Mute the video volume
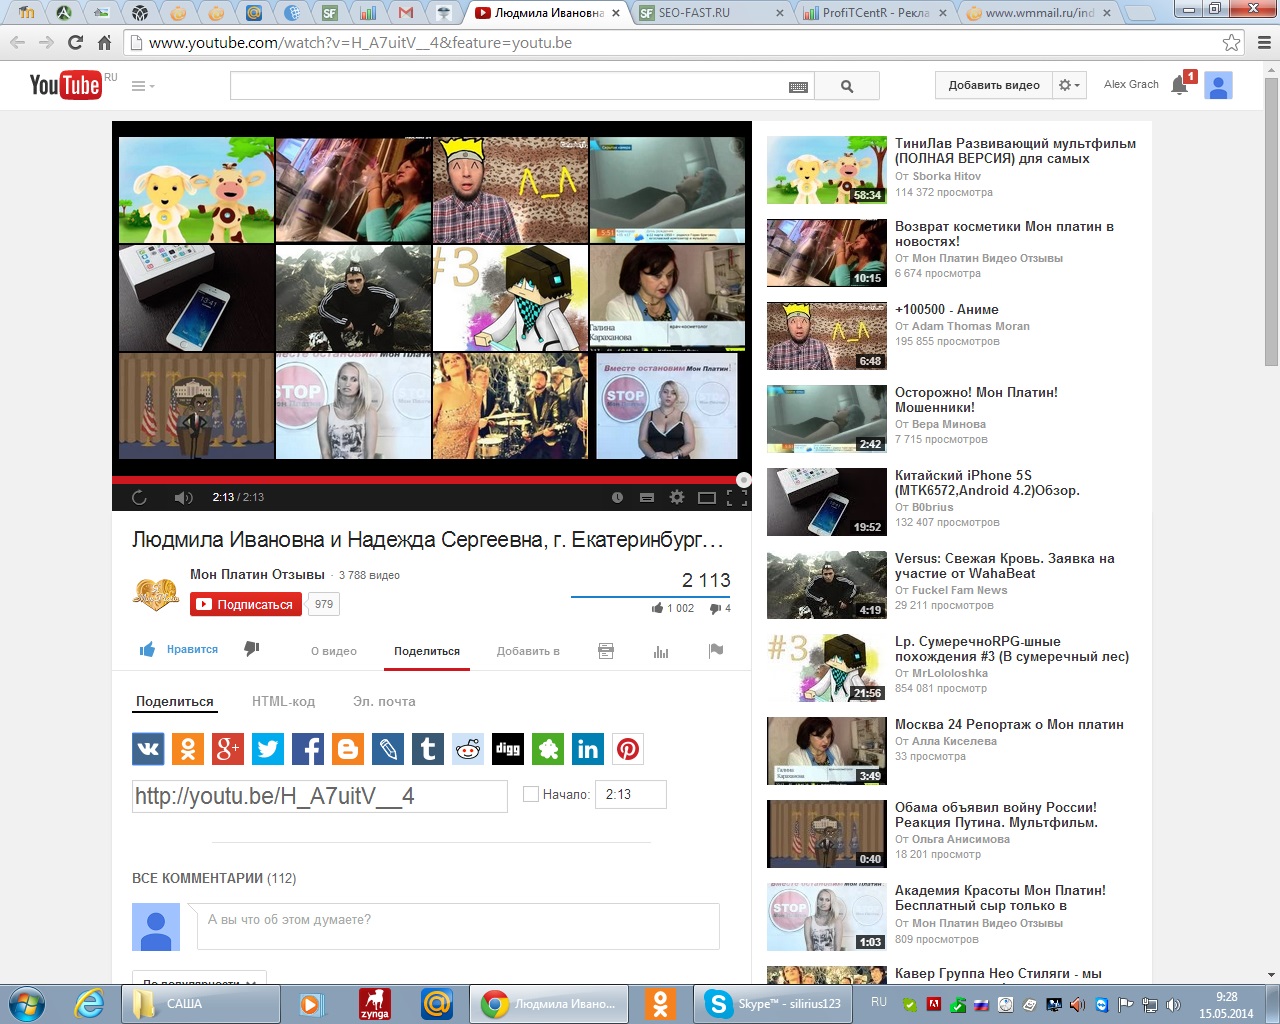Screen dimensions: 1280x1024 [183, 497]
